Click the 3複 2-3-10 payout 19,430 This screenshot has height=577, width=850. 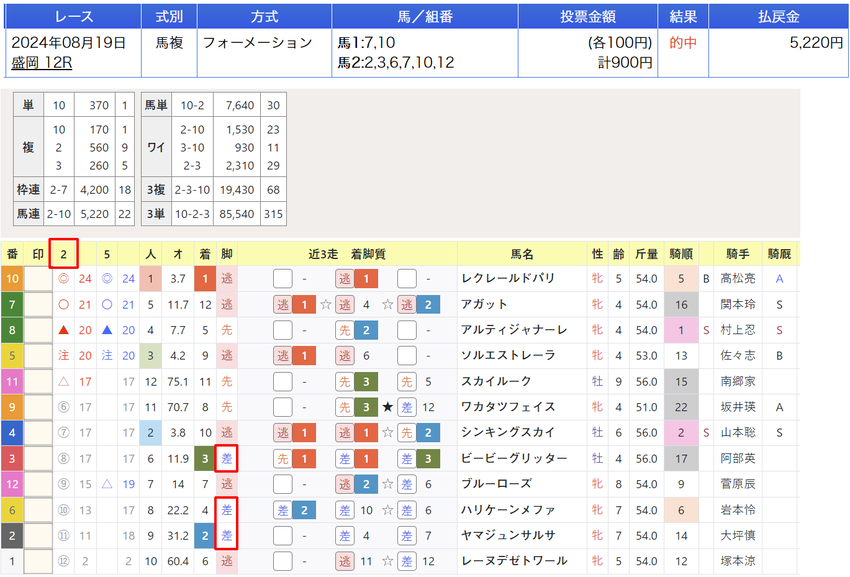coord(236,190)
